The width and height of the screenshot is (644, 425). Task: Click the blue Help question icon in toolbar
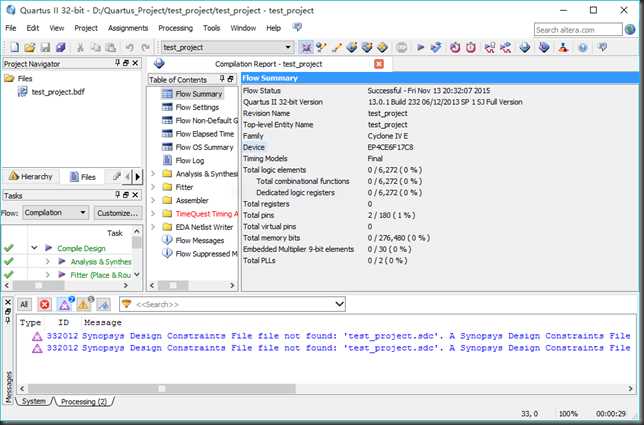(582, 47)
